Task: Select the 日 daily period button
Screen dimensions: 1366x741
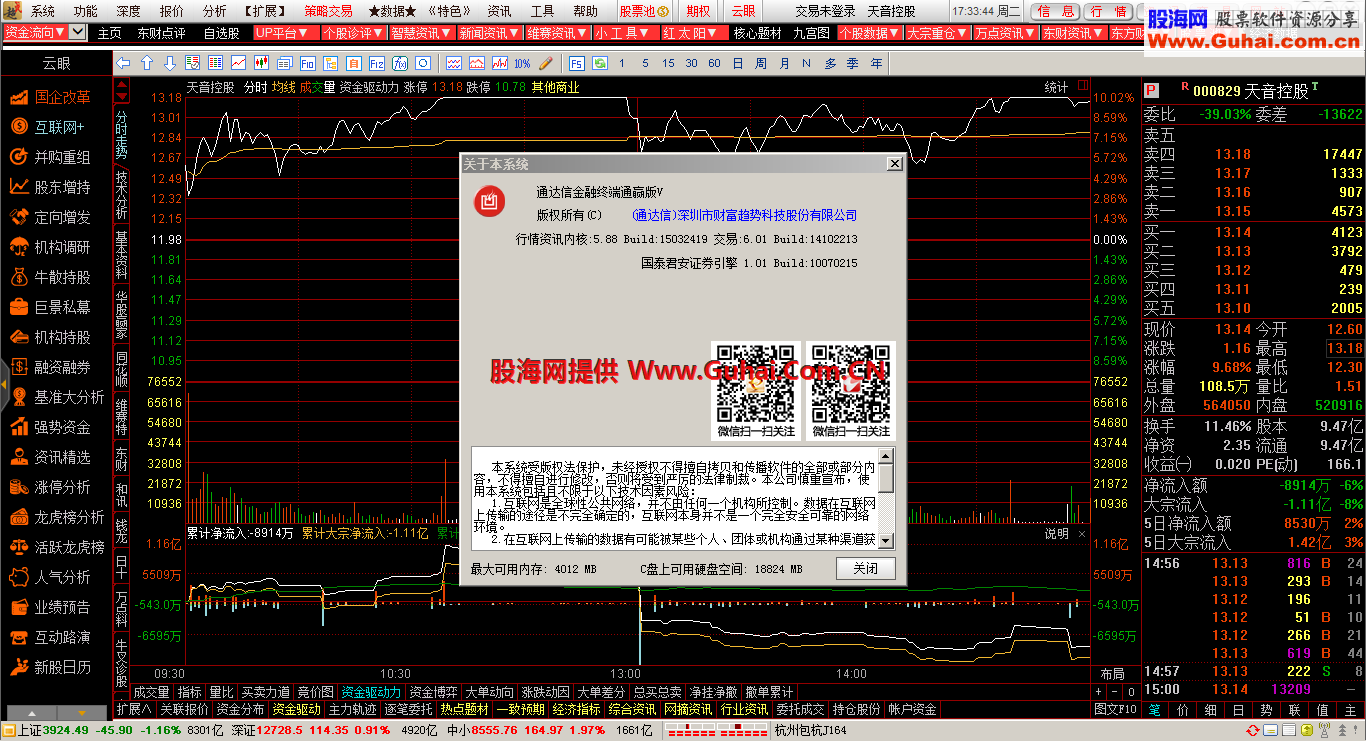Action: 738,63
